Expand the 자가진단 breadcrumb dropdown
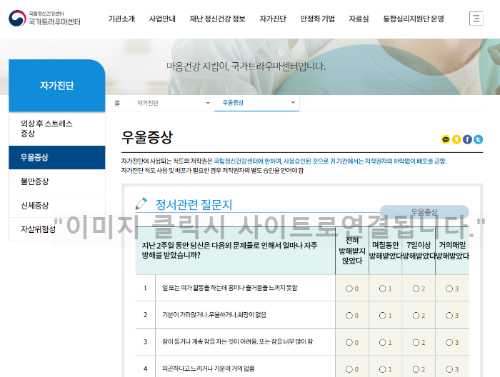 pos(173,103)
